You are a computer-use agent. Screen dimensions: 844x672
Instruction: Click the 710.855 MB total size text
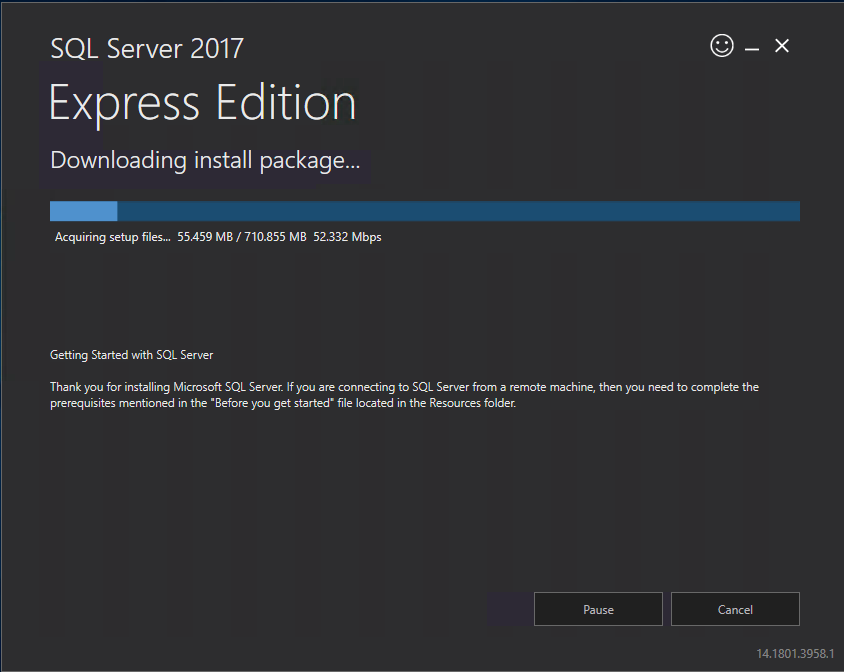point(276,237)
